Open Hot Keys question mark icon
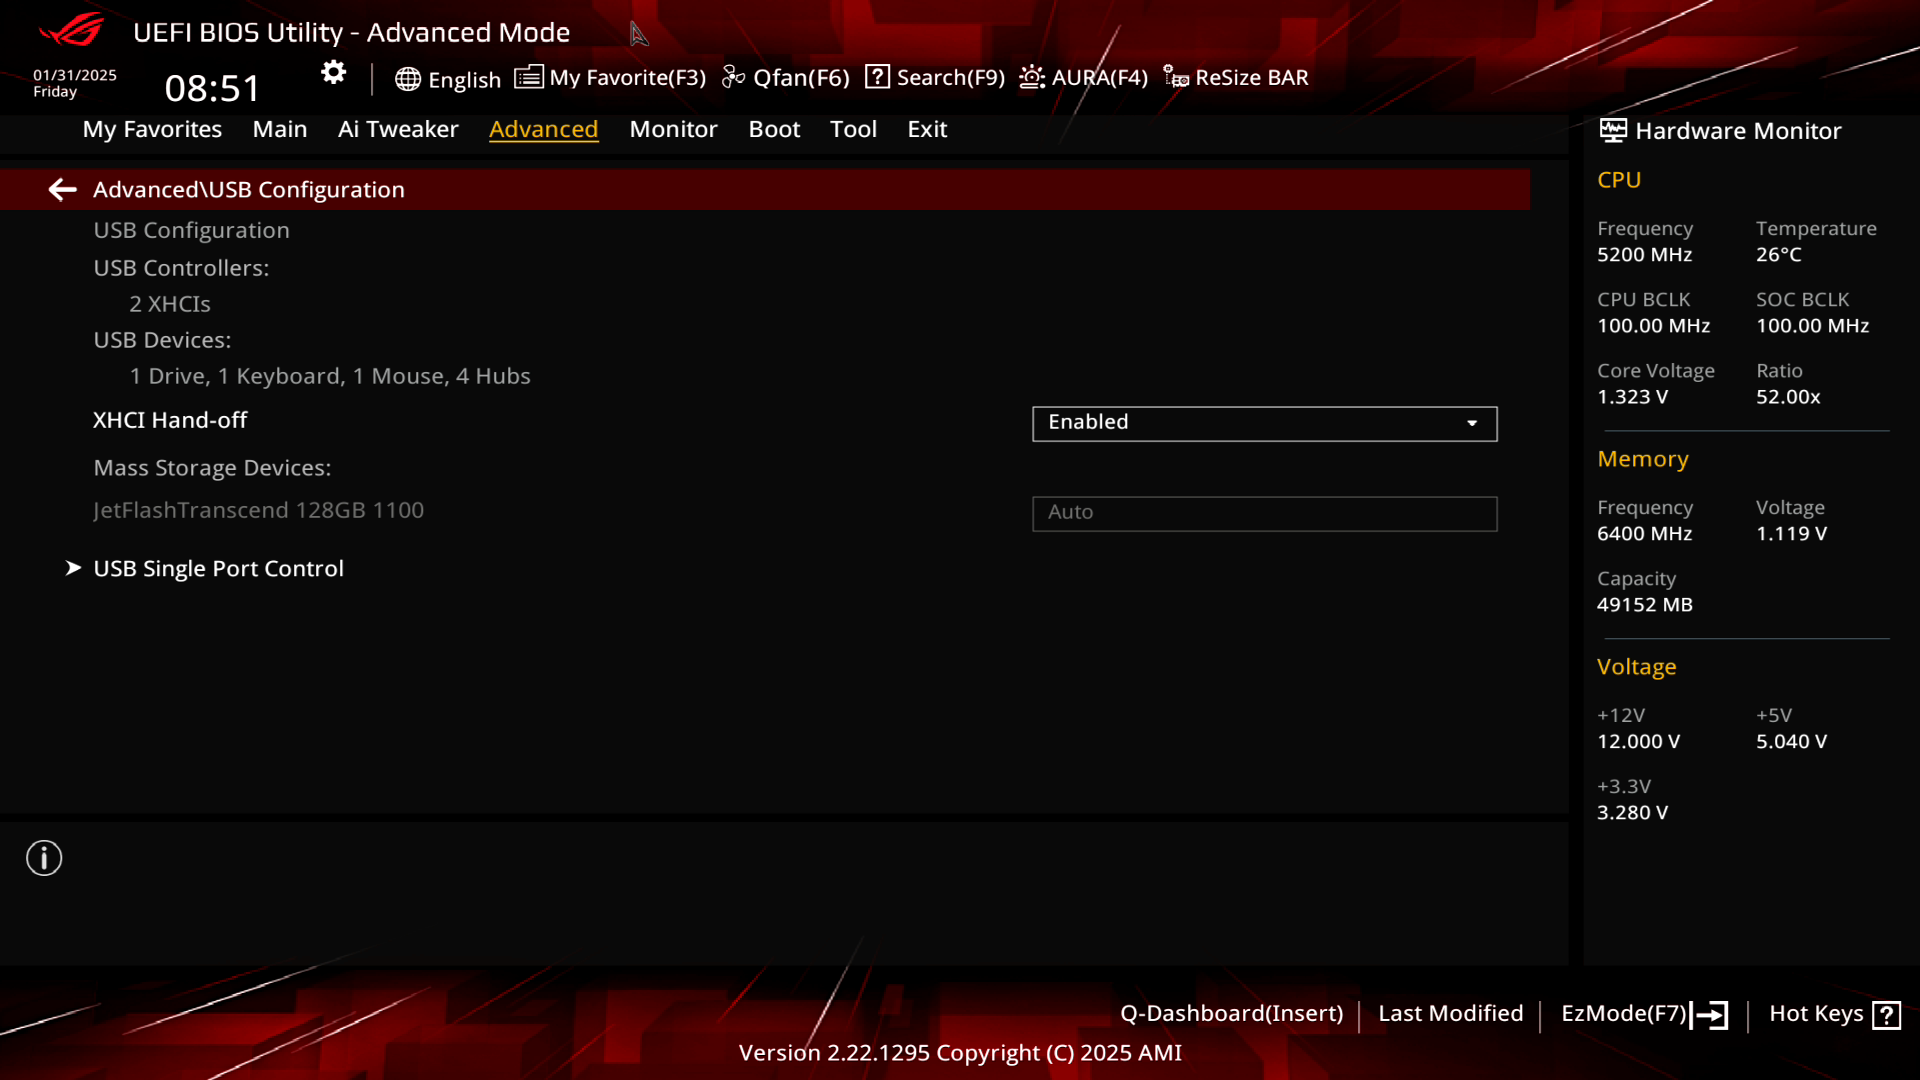Screen dimensions: 1920x1080 point(1886,1015)
